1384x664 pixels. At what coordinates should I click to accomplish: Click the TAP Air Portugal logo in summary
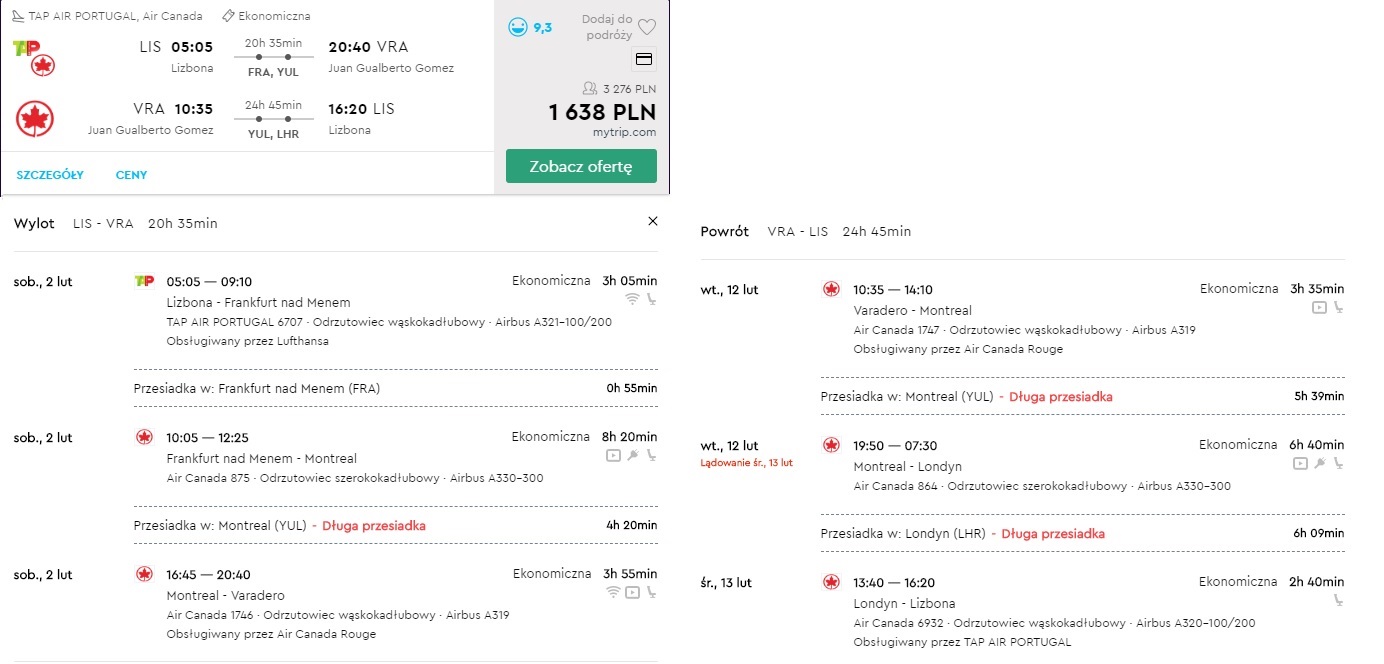(27, 47)
